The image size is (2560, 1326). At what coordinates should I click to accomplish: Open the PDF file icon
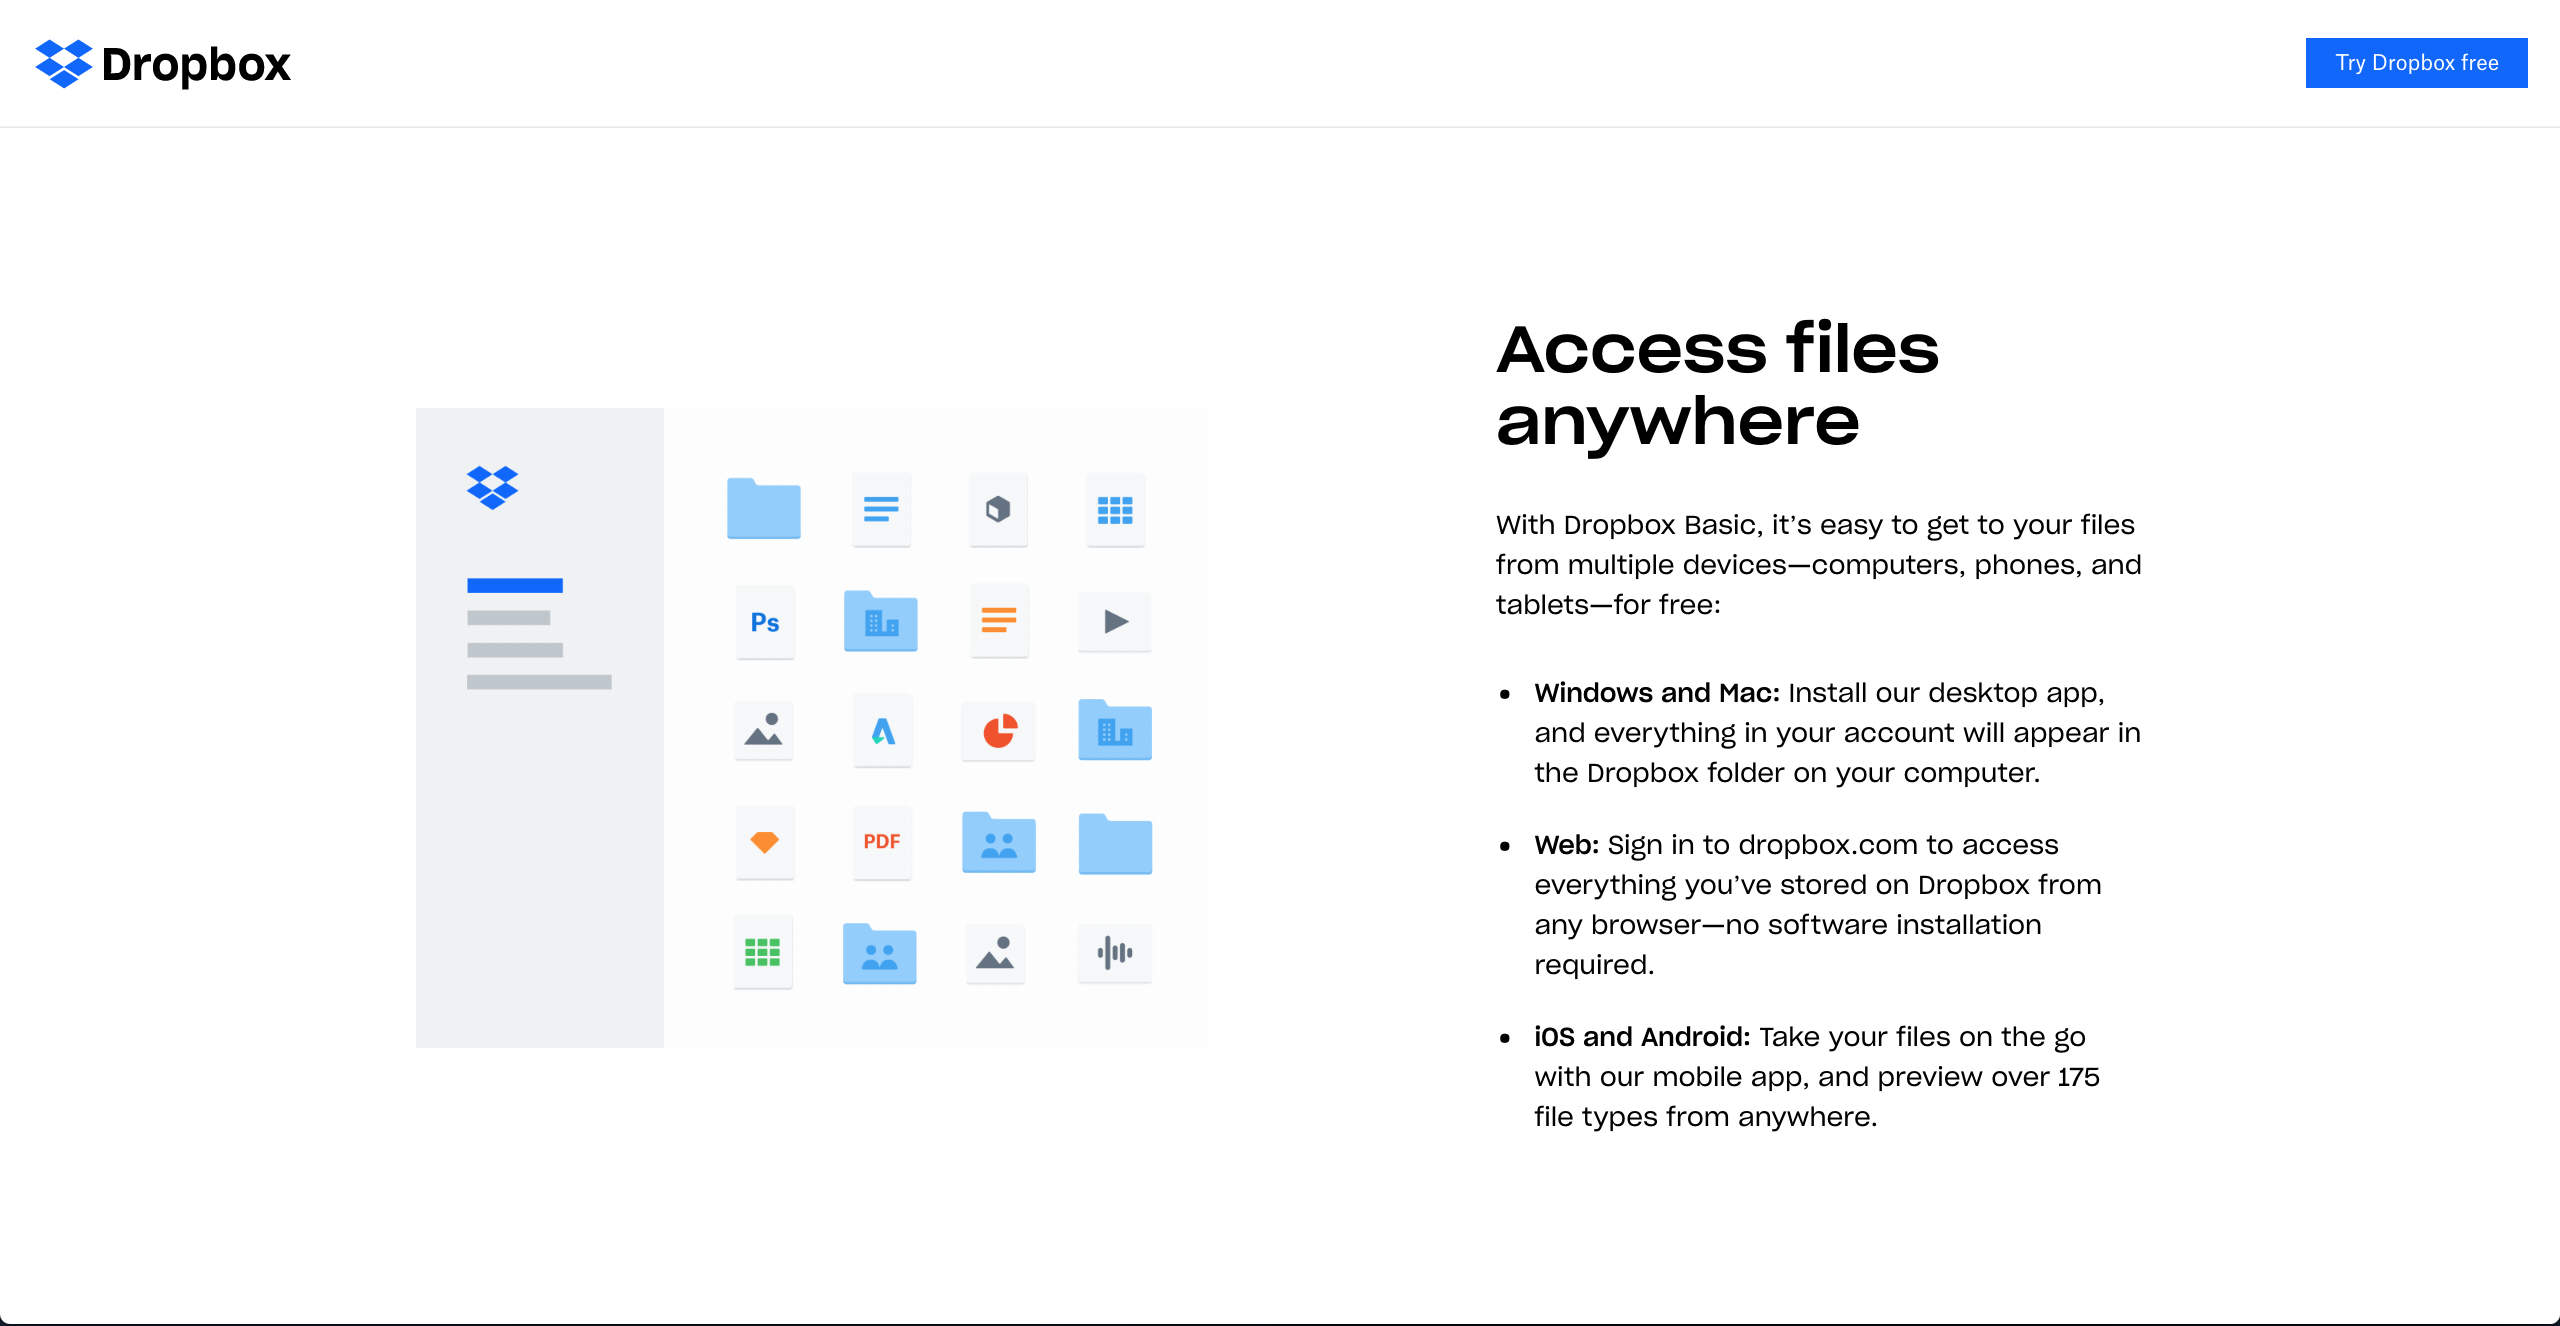[881, 843]
